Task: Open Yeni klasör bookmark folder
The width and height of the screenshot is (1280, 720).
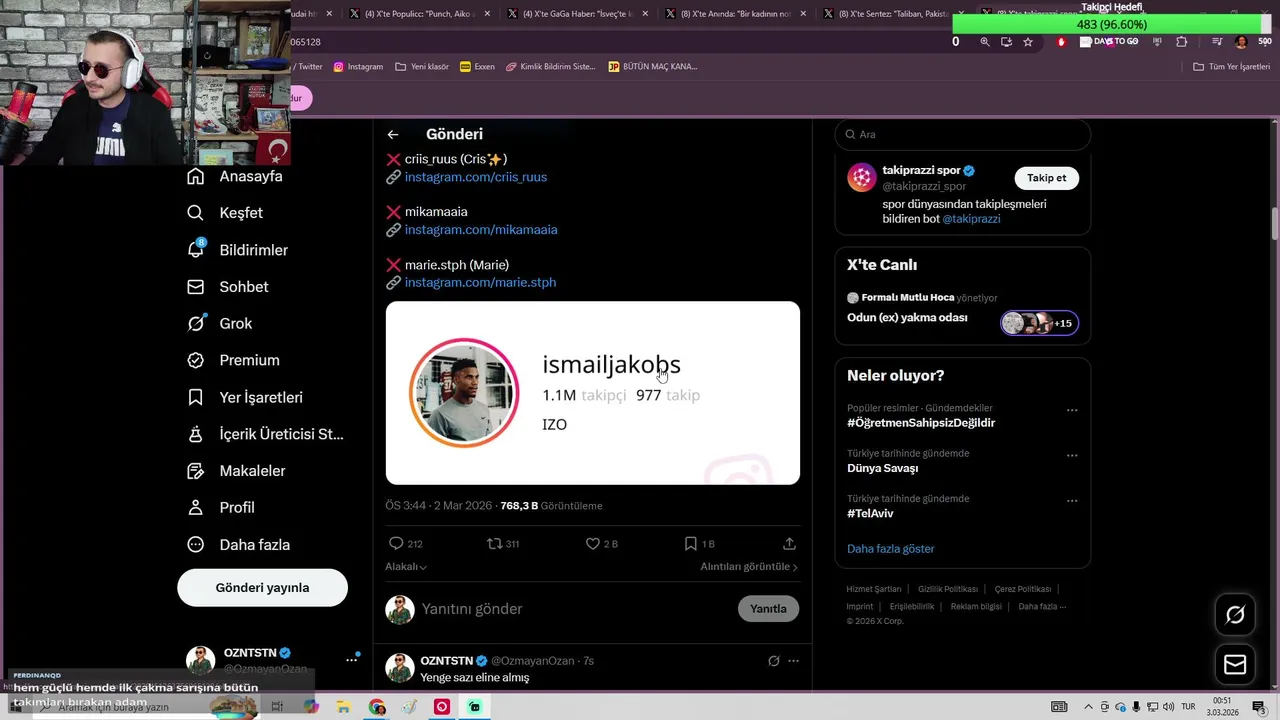Action: pos(422,67)
